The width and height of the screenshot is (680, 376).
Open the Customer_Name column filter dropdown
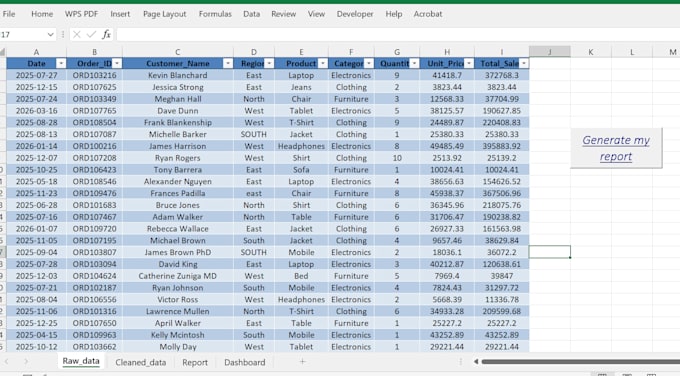(228, 63)
